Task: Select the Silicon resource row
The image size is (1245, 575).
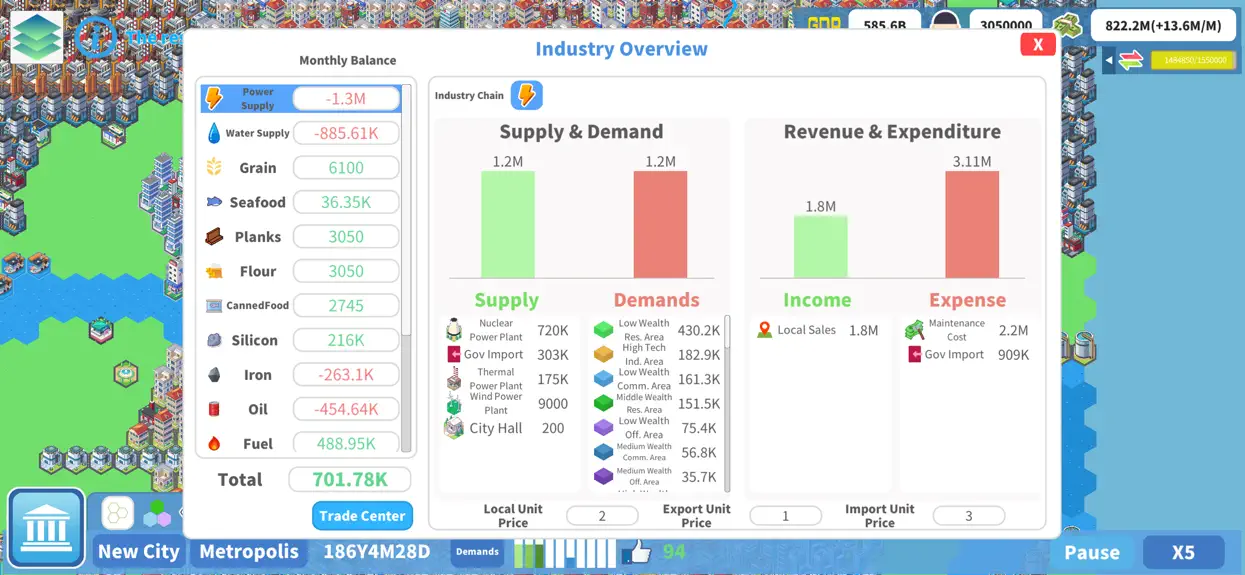Action: coord(301,340)
